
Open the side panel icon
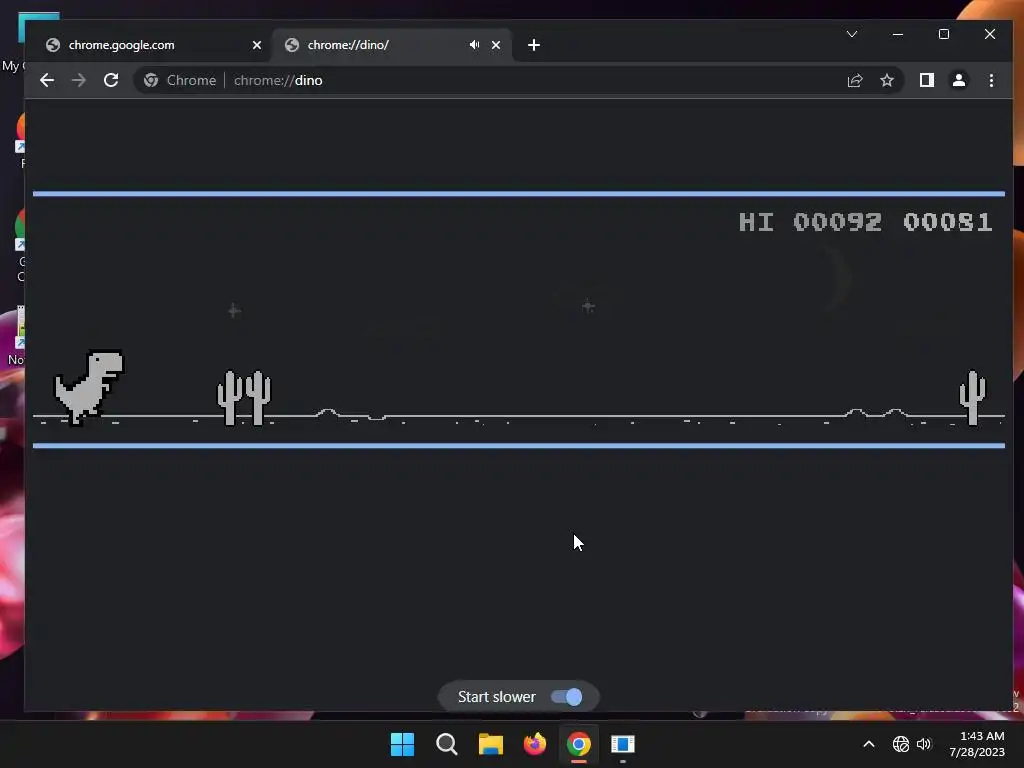(x=927, y=80)
